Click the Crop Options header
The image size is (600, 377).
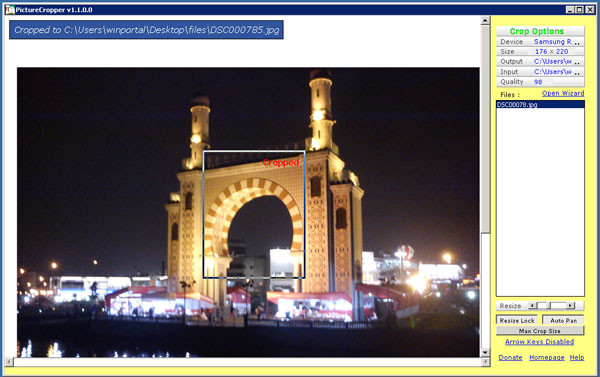(x=540, y=31)
